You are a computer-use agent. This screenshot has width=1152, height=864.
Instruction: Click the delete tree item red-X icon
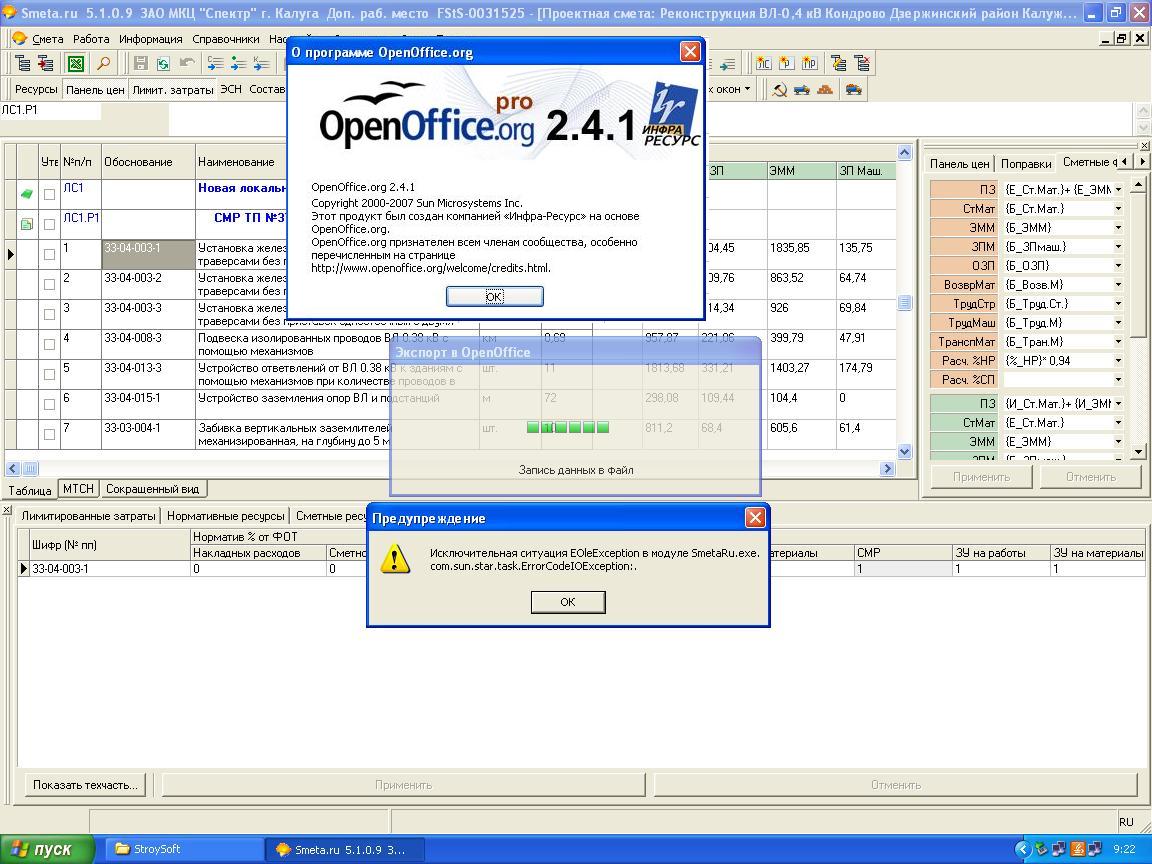point(862,64)
